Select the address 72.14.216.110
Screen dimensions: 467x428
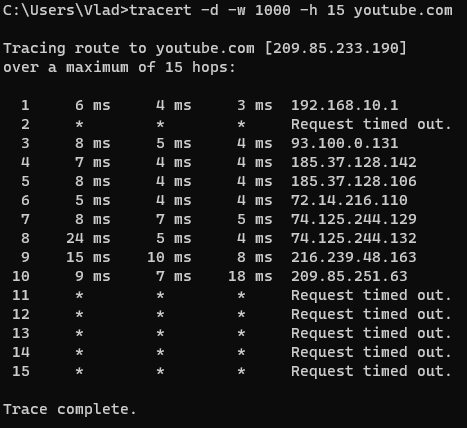(x=349, y=200)
